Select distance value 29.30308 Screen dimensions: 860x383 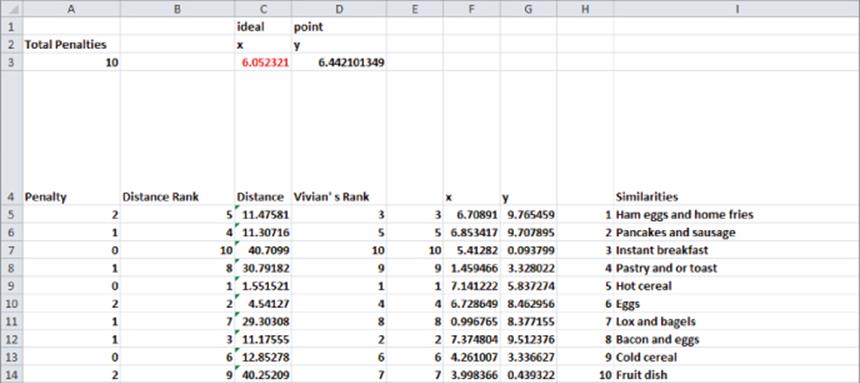click(263, 322)
